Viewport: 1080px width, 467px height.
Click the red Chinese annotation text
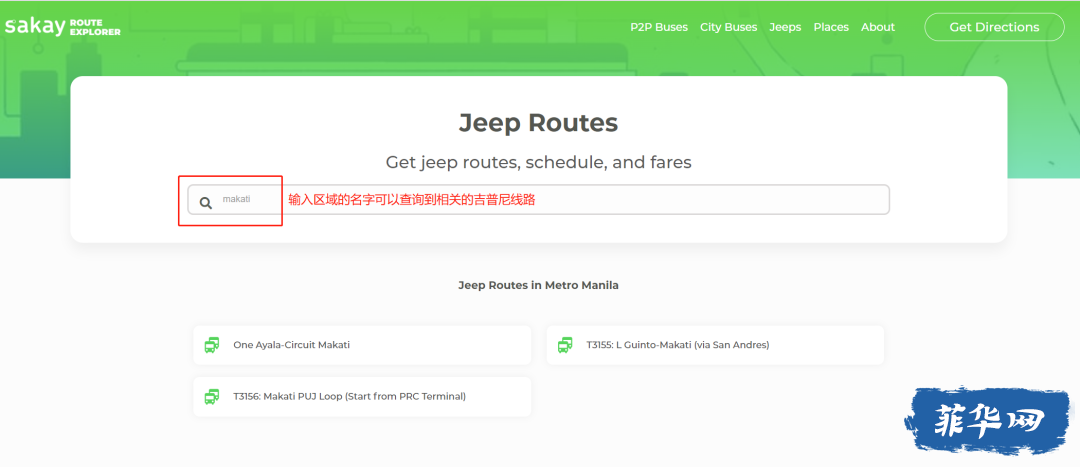(x=412, y=200)
